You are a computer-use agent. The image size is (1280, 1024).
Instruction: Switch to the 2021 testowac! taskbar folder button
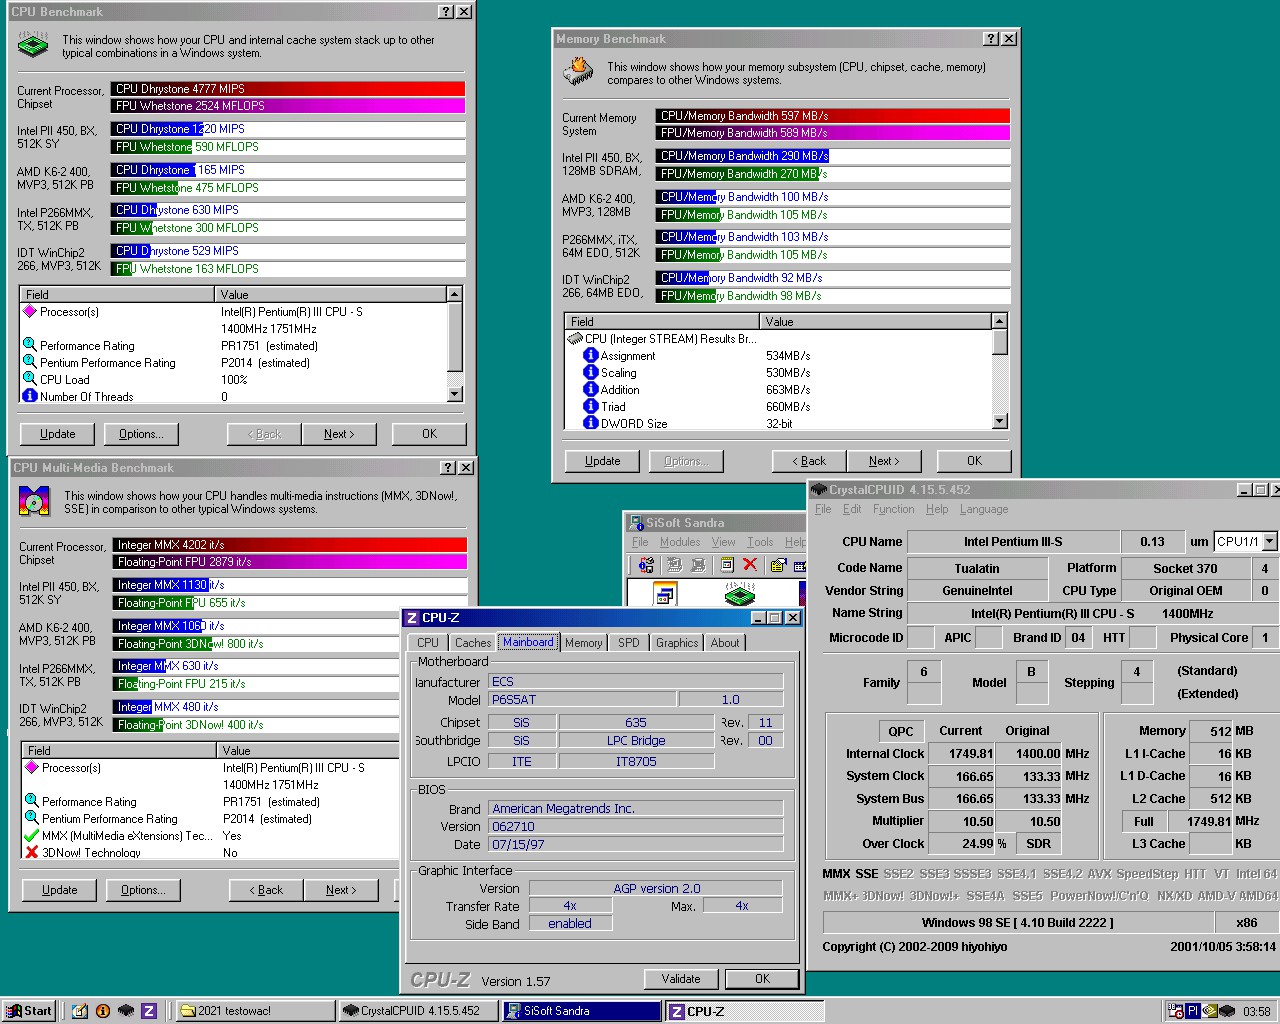254,1011
